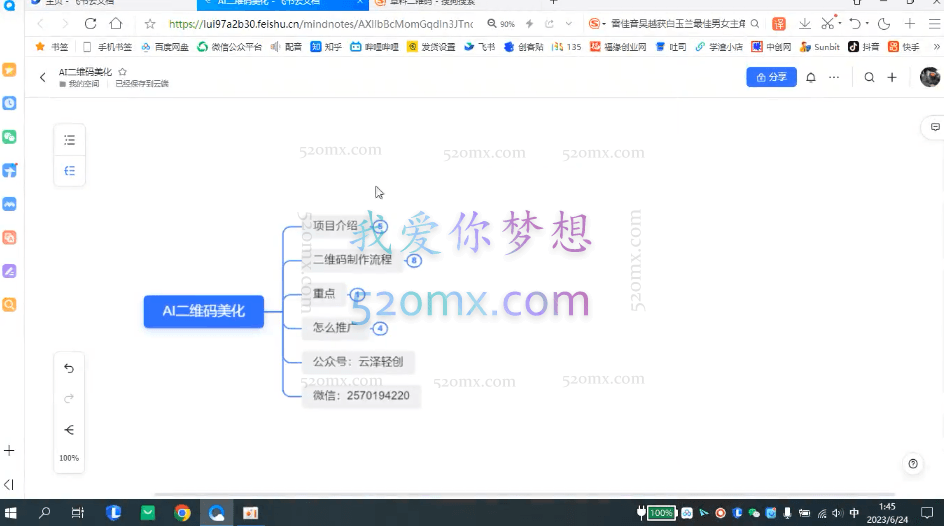
Task: Open the 飞书 bookmark
Action: [479, 46]
